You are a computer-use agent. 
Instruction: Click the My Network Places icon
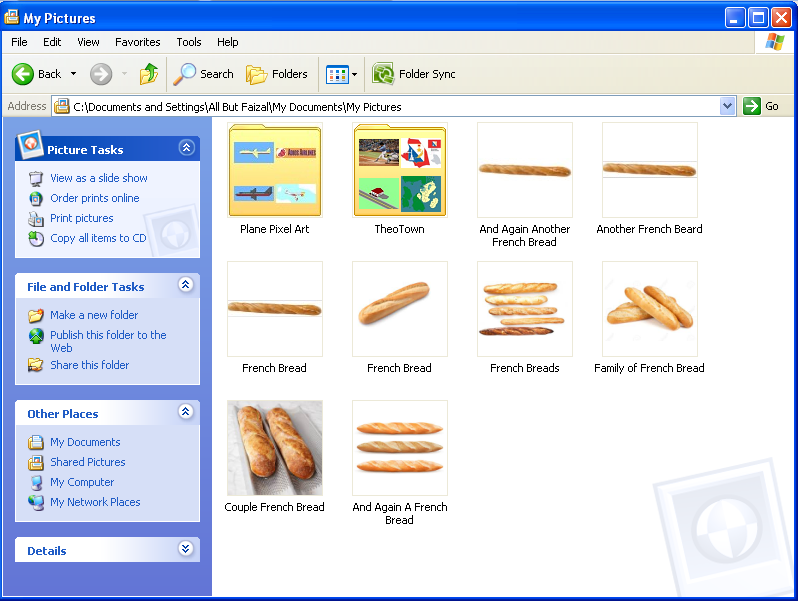[36, 502]
